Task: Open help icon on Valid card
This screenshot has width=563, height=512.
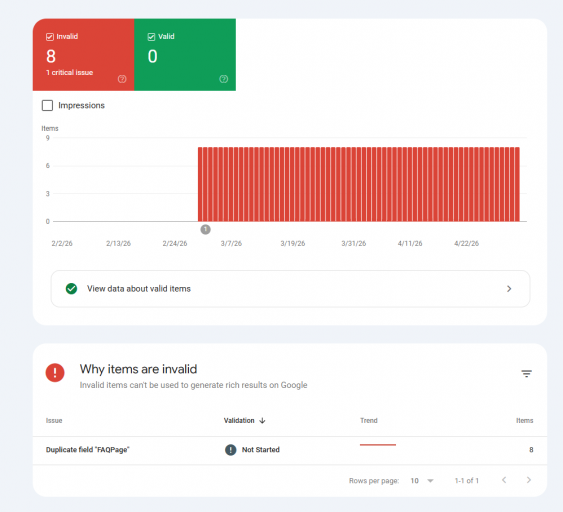Action: tap(224, 79)
